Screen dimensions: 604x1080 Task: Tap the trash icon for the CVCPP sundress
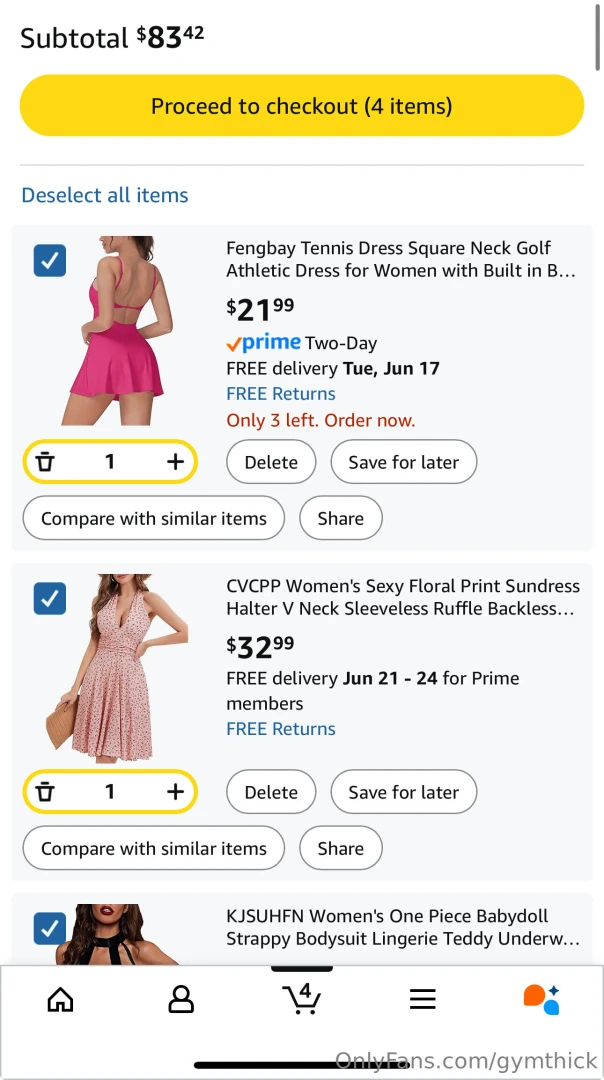[x=45, y=791]
